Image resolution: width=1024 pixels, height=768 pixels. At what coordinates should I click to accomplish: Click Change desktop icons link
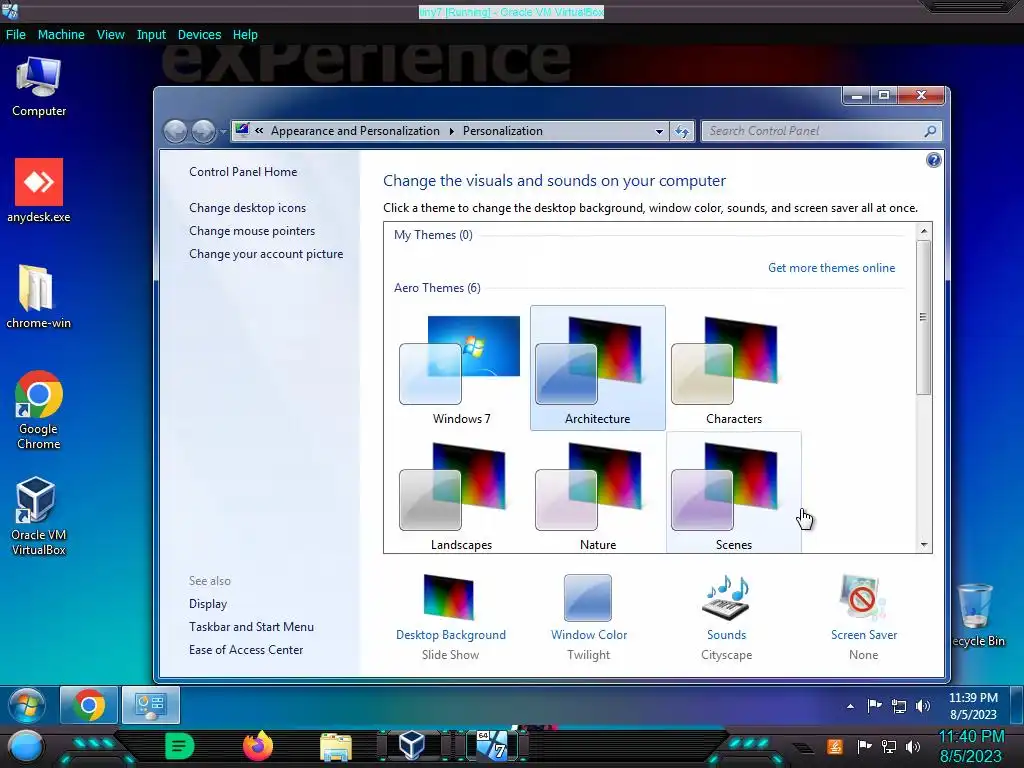tap(248, 208)
